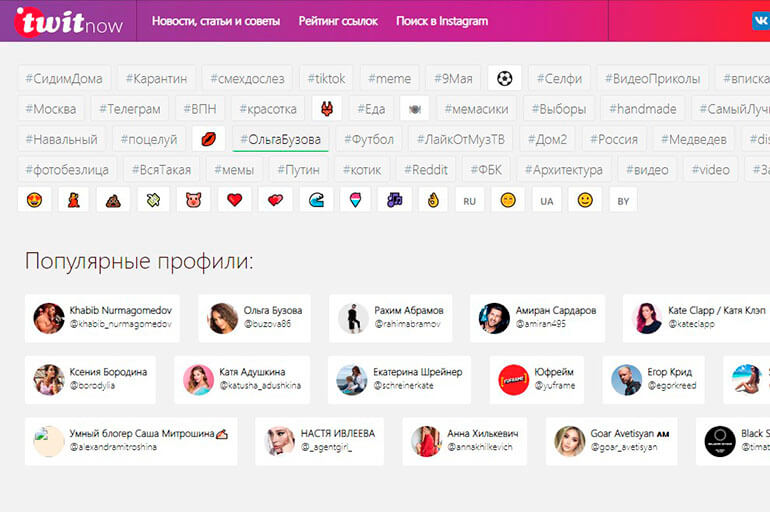The height and width of the screenshot is (512, 770).
Task: Click the @buzova86 handle text
Action: pyautogui.click(x=268, y=324)
